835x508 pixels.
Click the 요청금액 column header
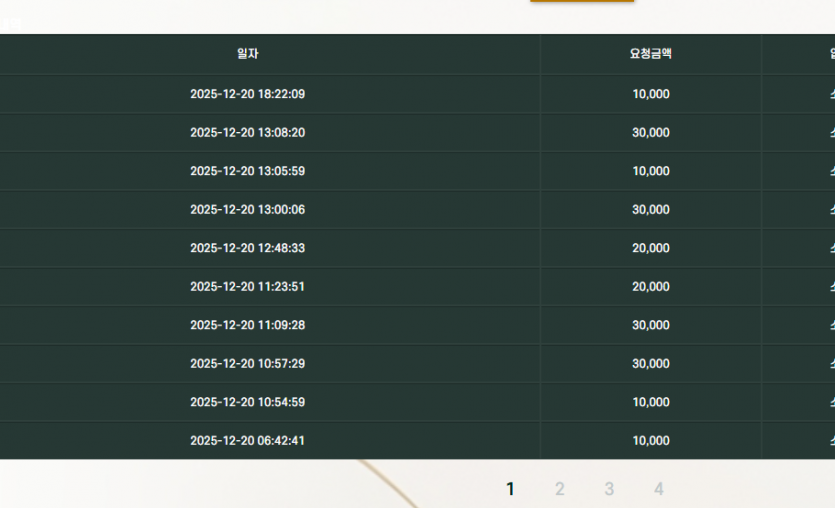[650, 54]
